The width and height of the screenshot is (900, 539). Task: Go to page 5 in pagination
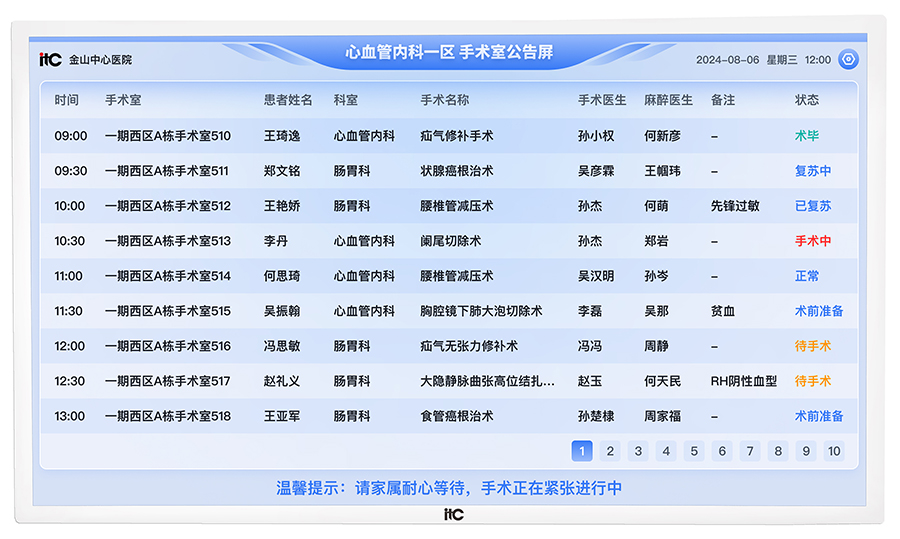[694, 451]
